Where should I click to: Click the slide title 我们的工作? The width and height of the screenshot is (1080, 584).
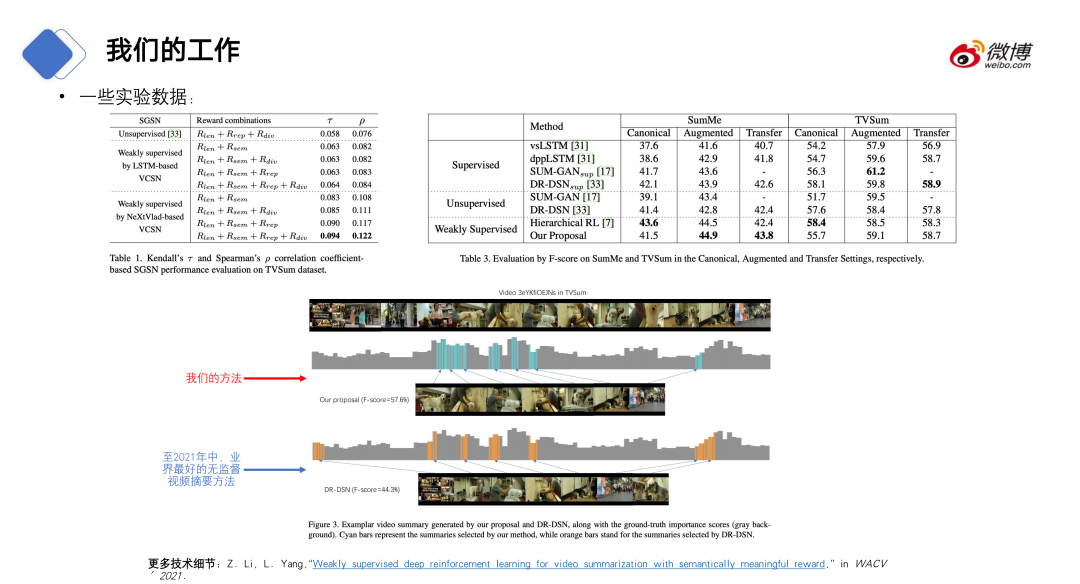pyautogui.click(x=173, y=50)
